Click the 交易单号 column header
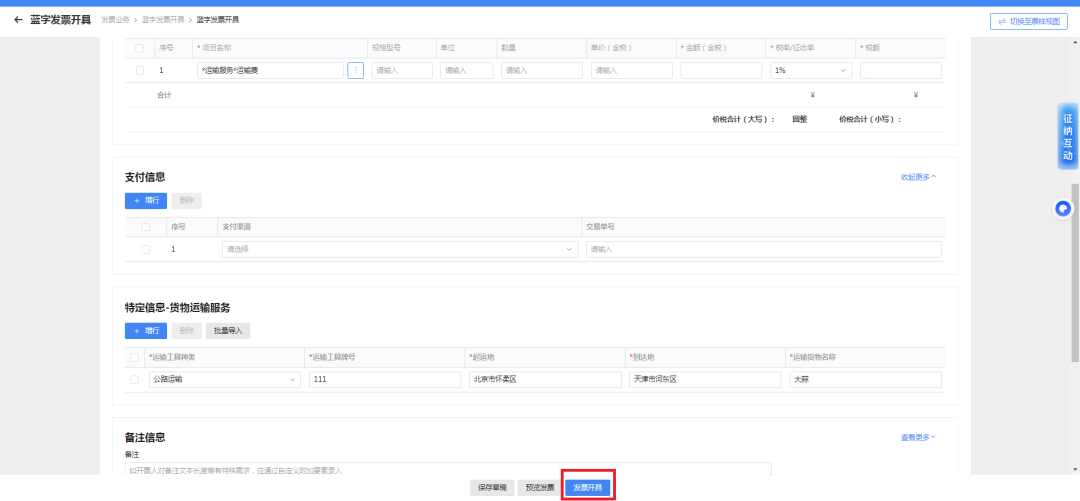This screenshot has width=1080, height=501. click(600, 227)
